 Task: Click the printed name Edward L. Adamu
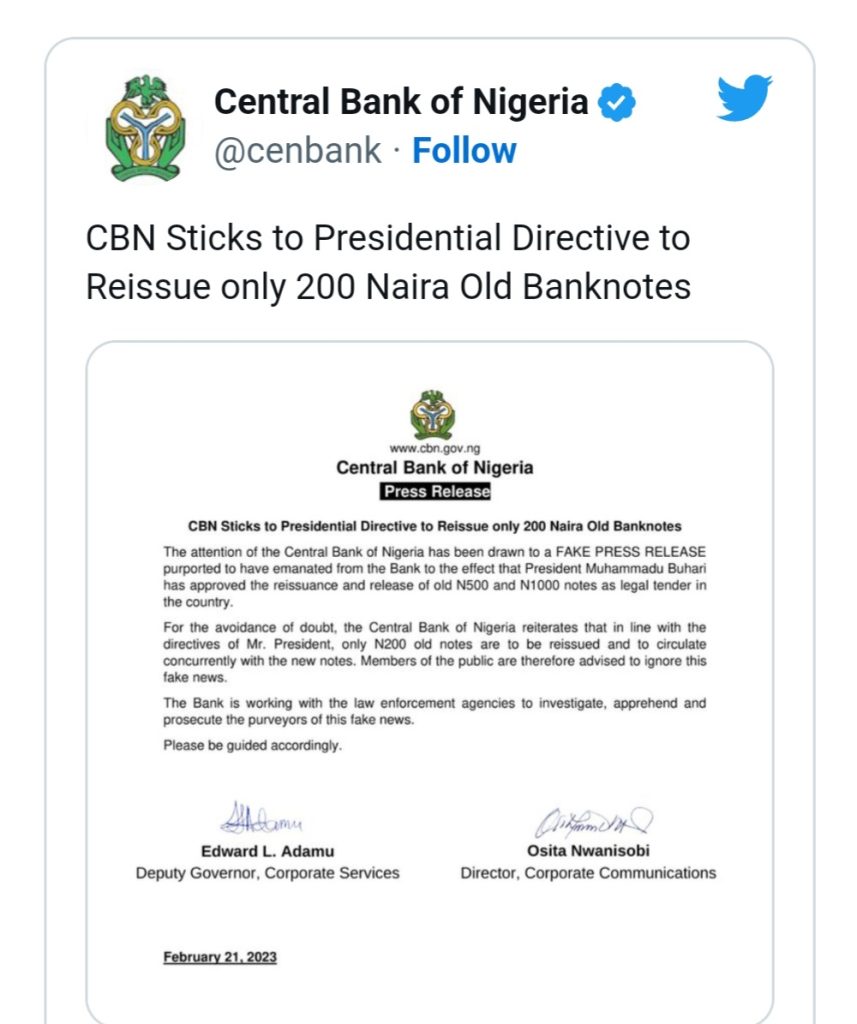(x=268, y=851)
